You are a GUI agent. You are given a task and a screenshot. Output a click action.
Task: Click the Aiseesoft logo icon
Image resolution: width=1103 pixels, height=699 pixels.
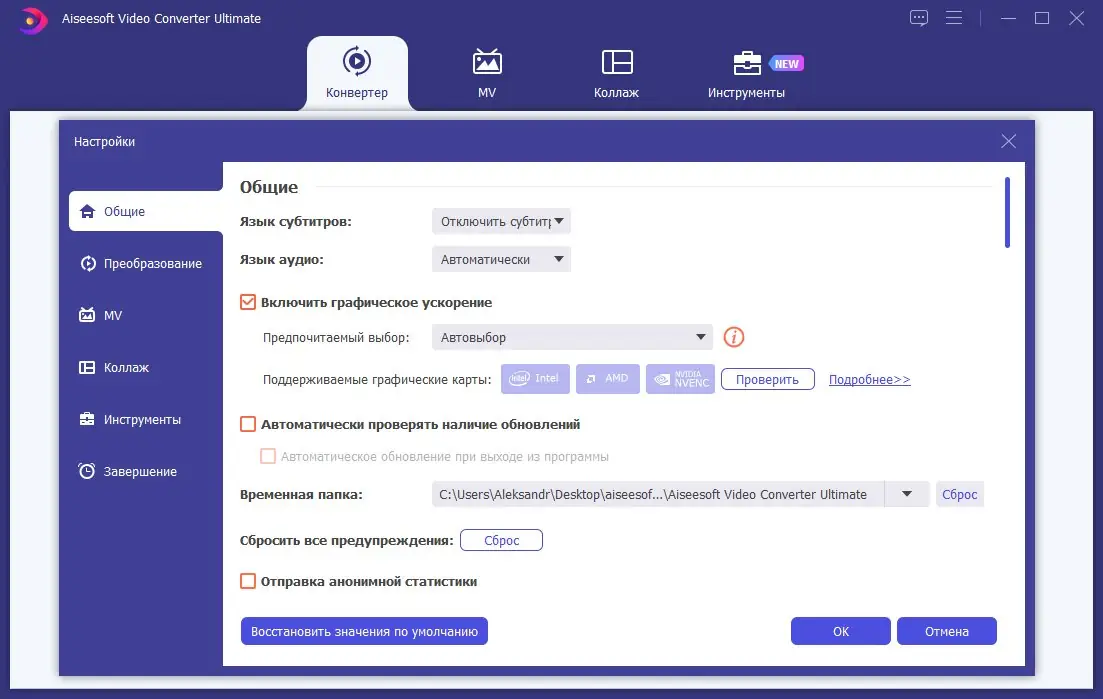pos(32,18)
